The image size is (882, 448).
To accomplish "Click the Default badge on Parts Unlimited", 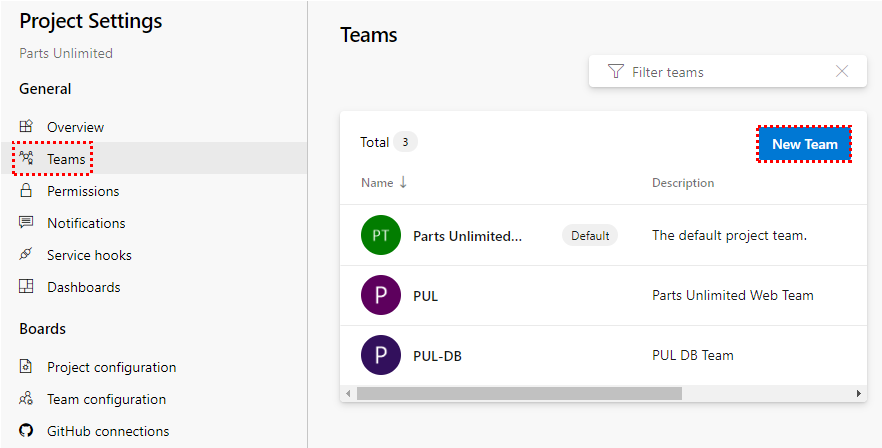I will point(590,236).
